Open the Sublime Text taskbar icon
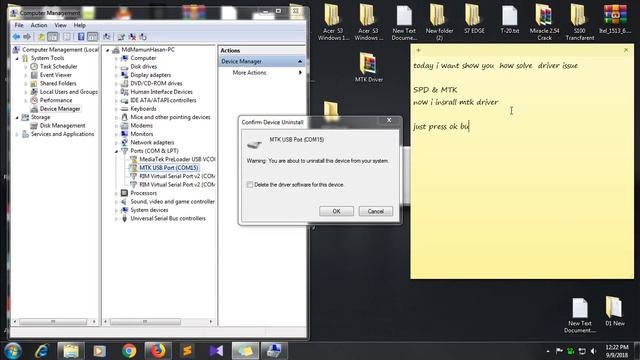Image resolution: width=640 pixels, height=360 pixels. pyautogui.click(x=187, y=351)
